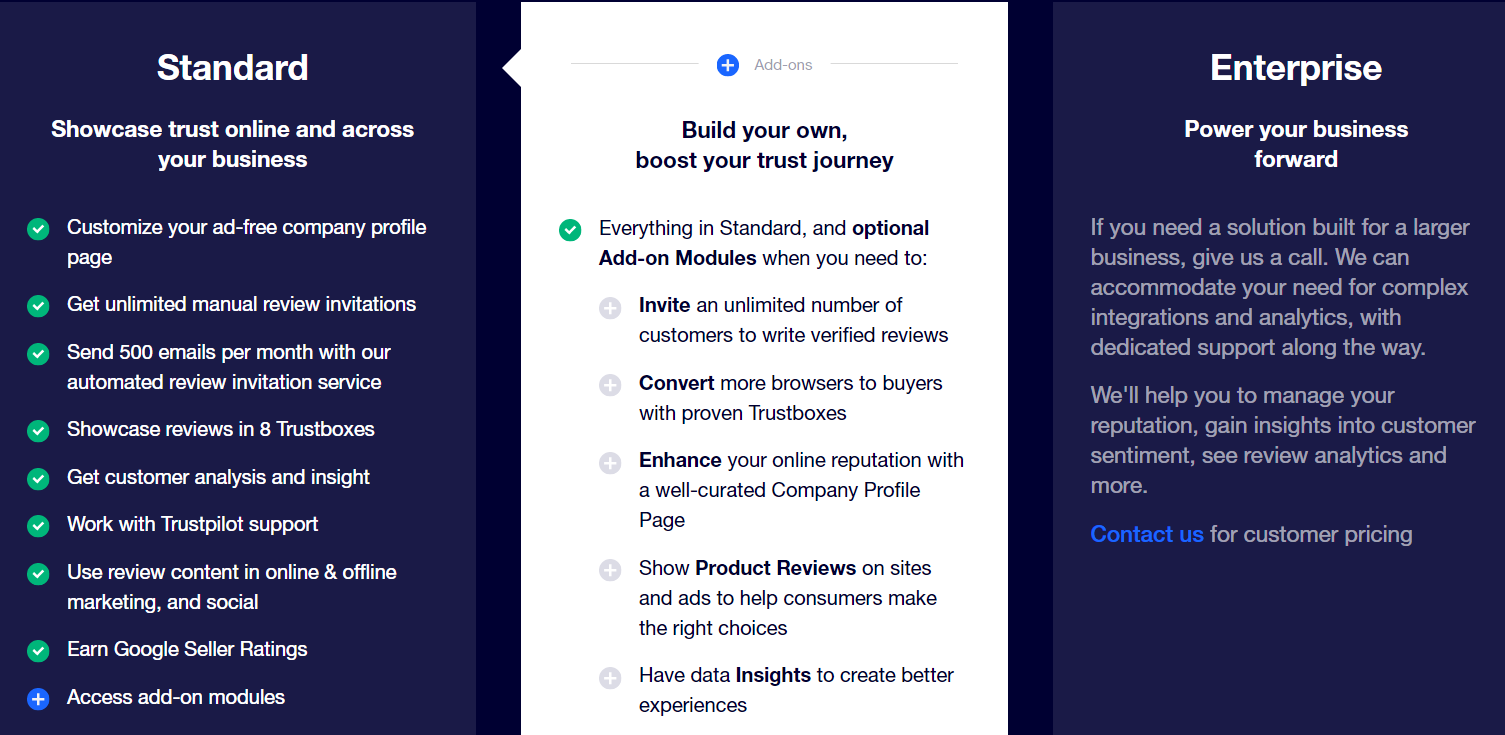Image resolution: width=1505 pixels, height=735 pixels.
Task: Click 'Get customer analysis and insight' text
Action: pyautogui.click(x=218, y=477)
